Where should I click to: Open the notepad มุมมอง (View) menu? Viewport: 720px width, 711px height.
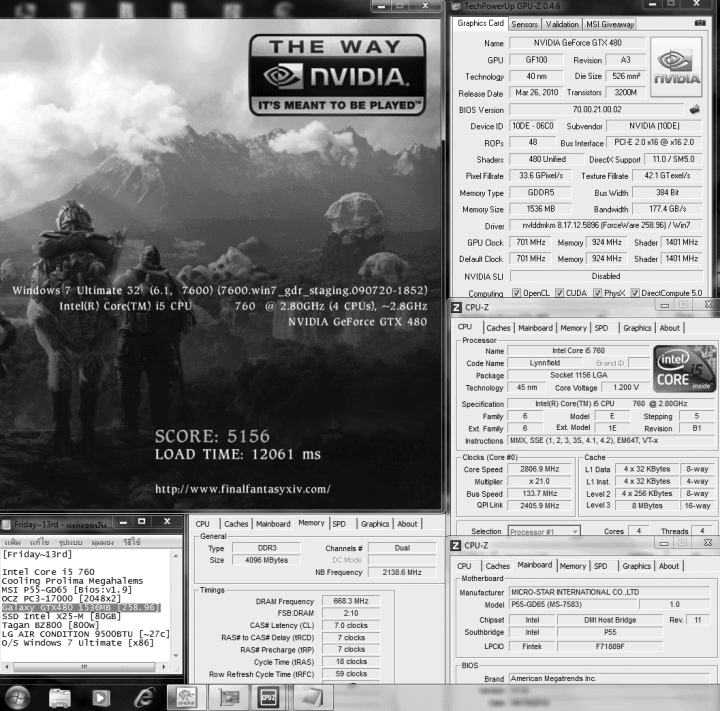click(x=102, y=542)
